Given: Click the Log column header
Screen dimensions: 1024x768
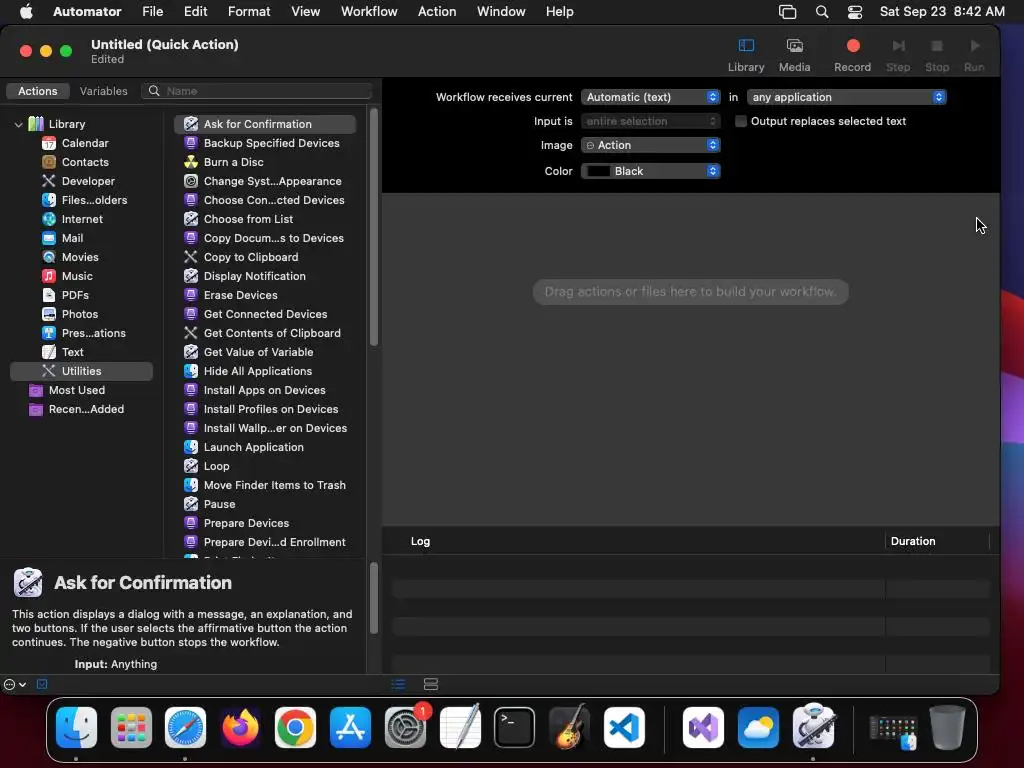Looking at the screenshot, I should point(420,541).
